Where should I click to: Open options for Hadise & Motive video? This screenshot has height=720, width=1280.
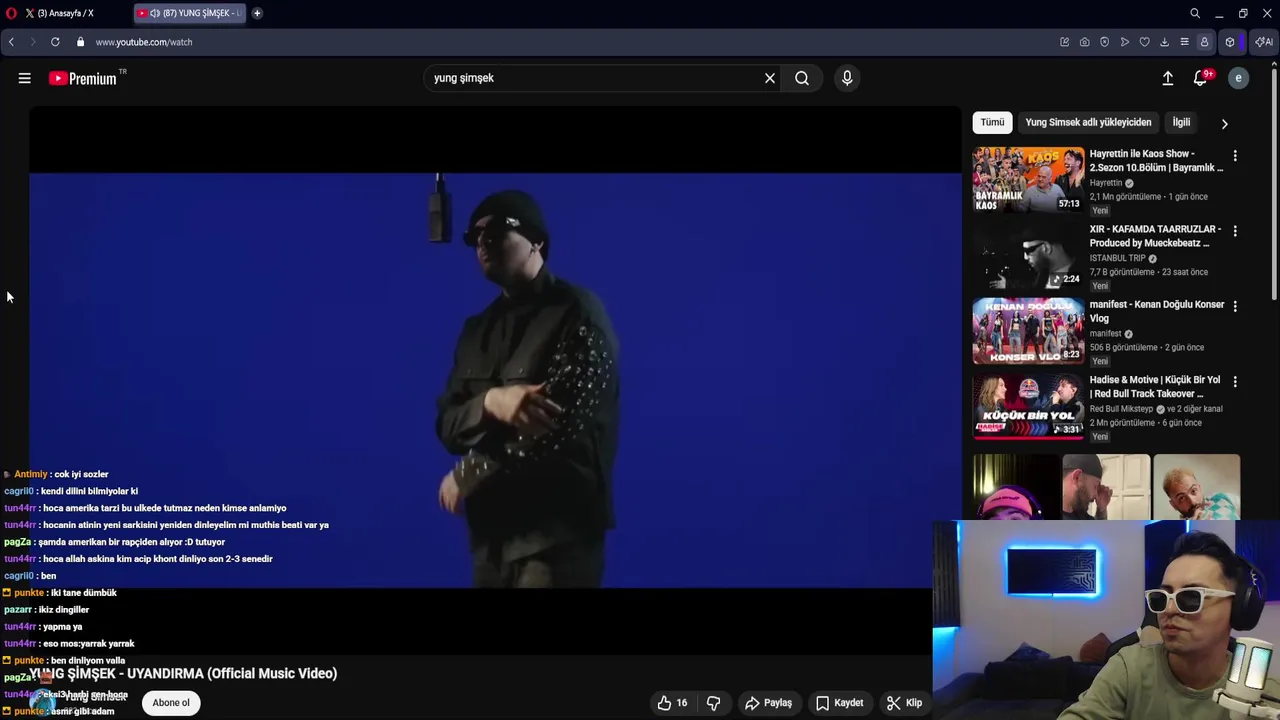[1235, 382]
